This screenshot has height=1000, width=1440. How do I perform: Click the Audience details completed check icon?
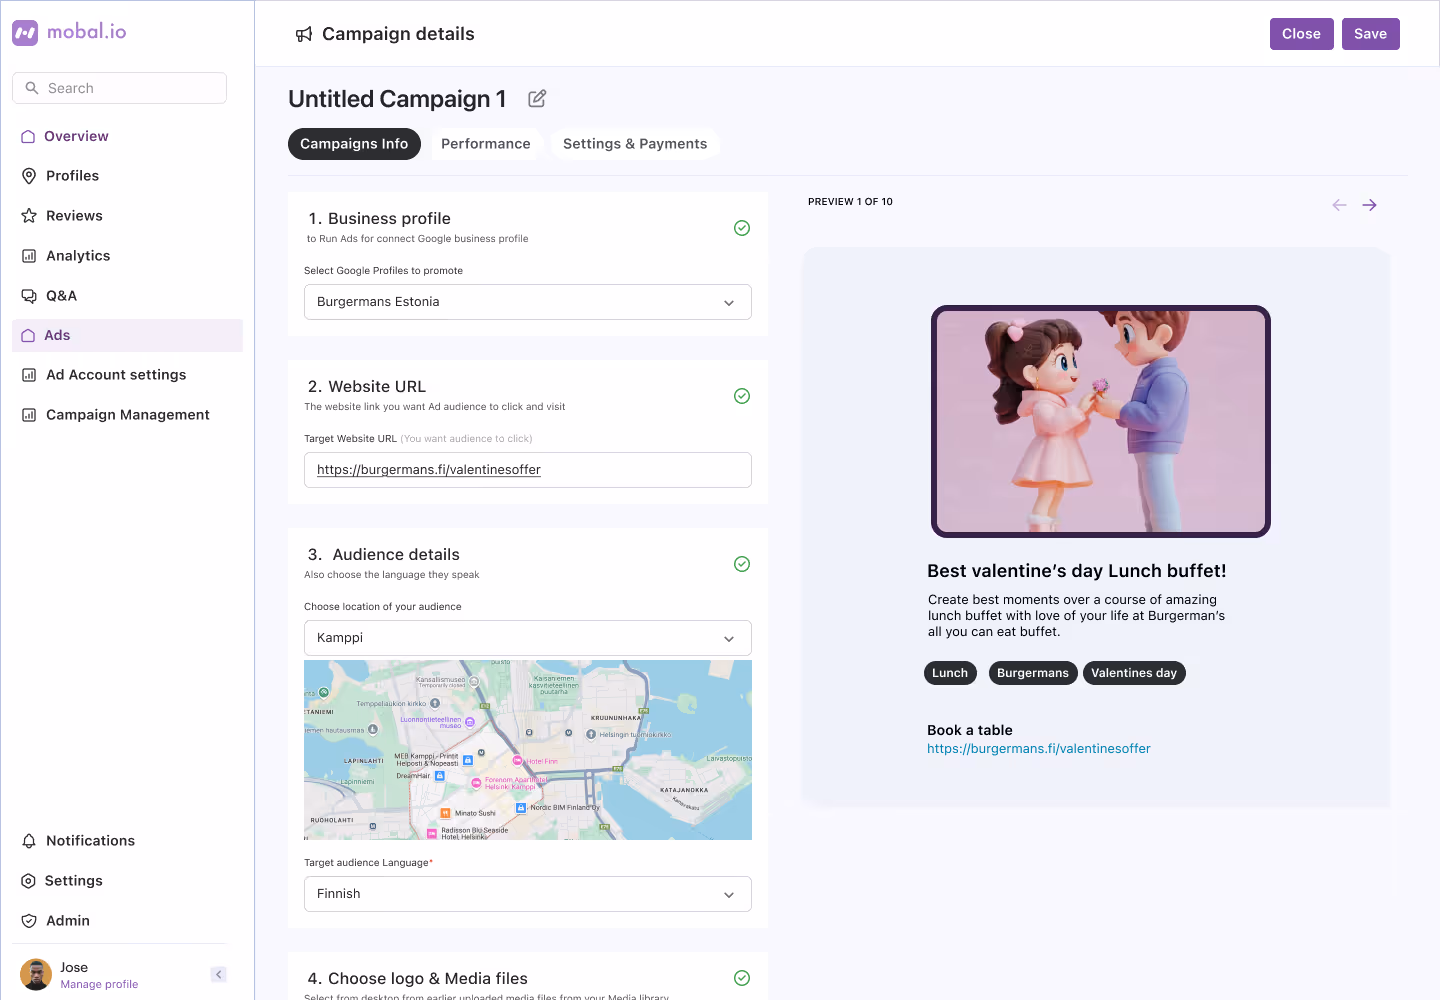pos(742,564)
